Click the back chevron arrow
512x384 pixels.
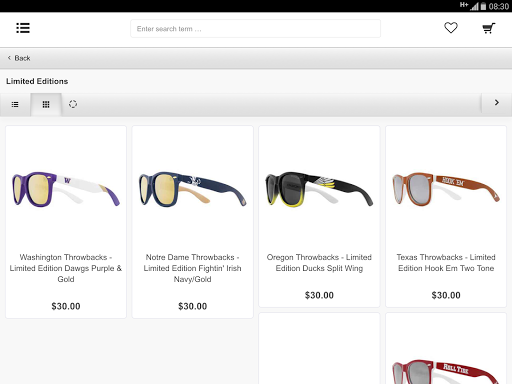(x=9, y=58)
